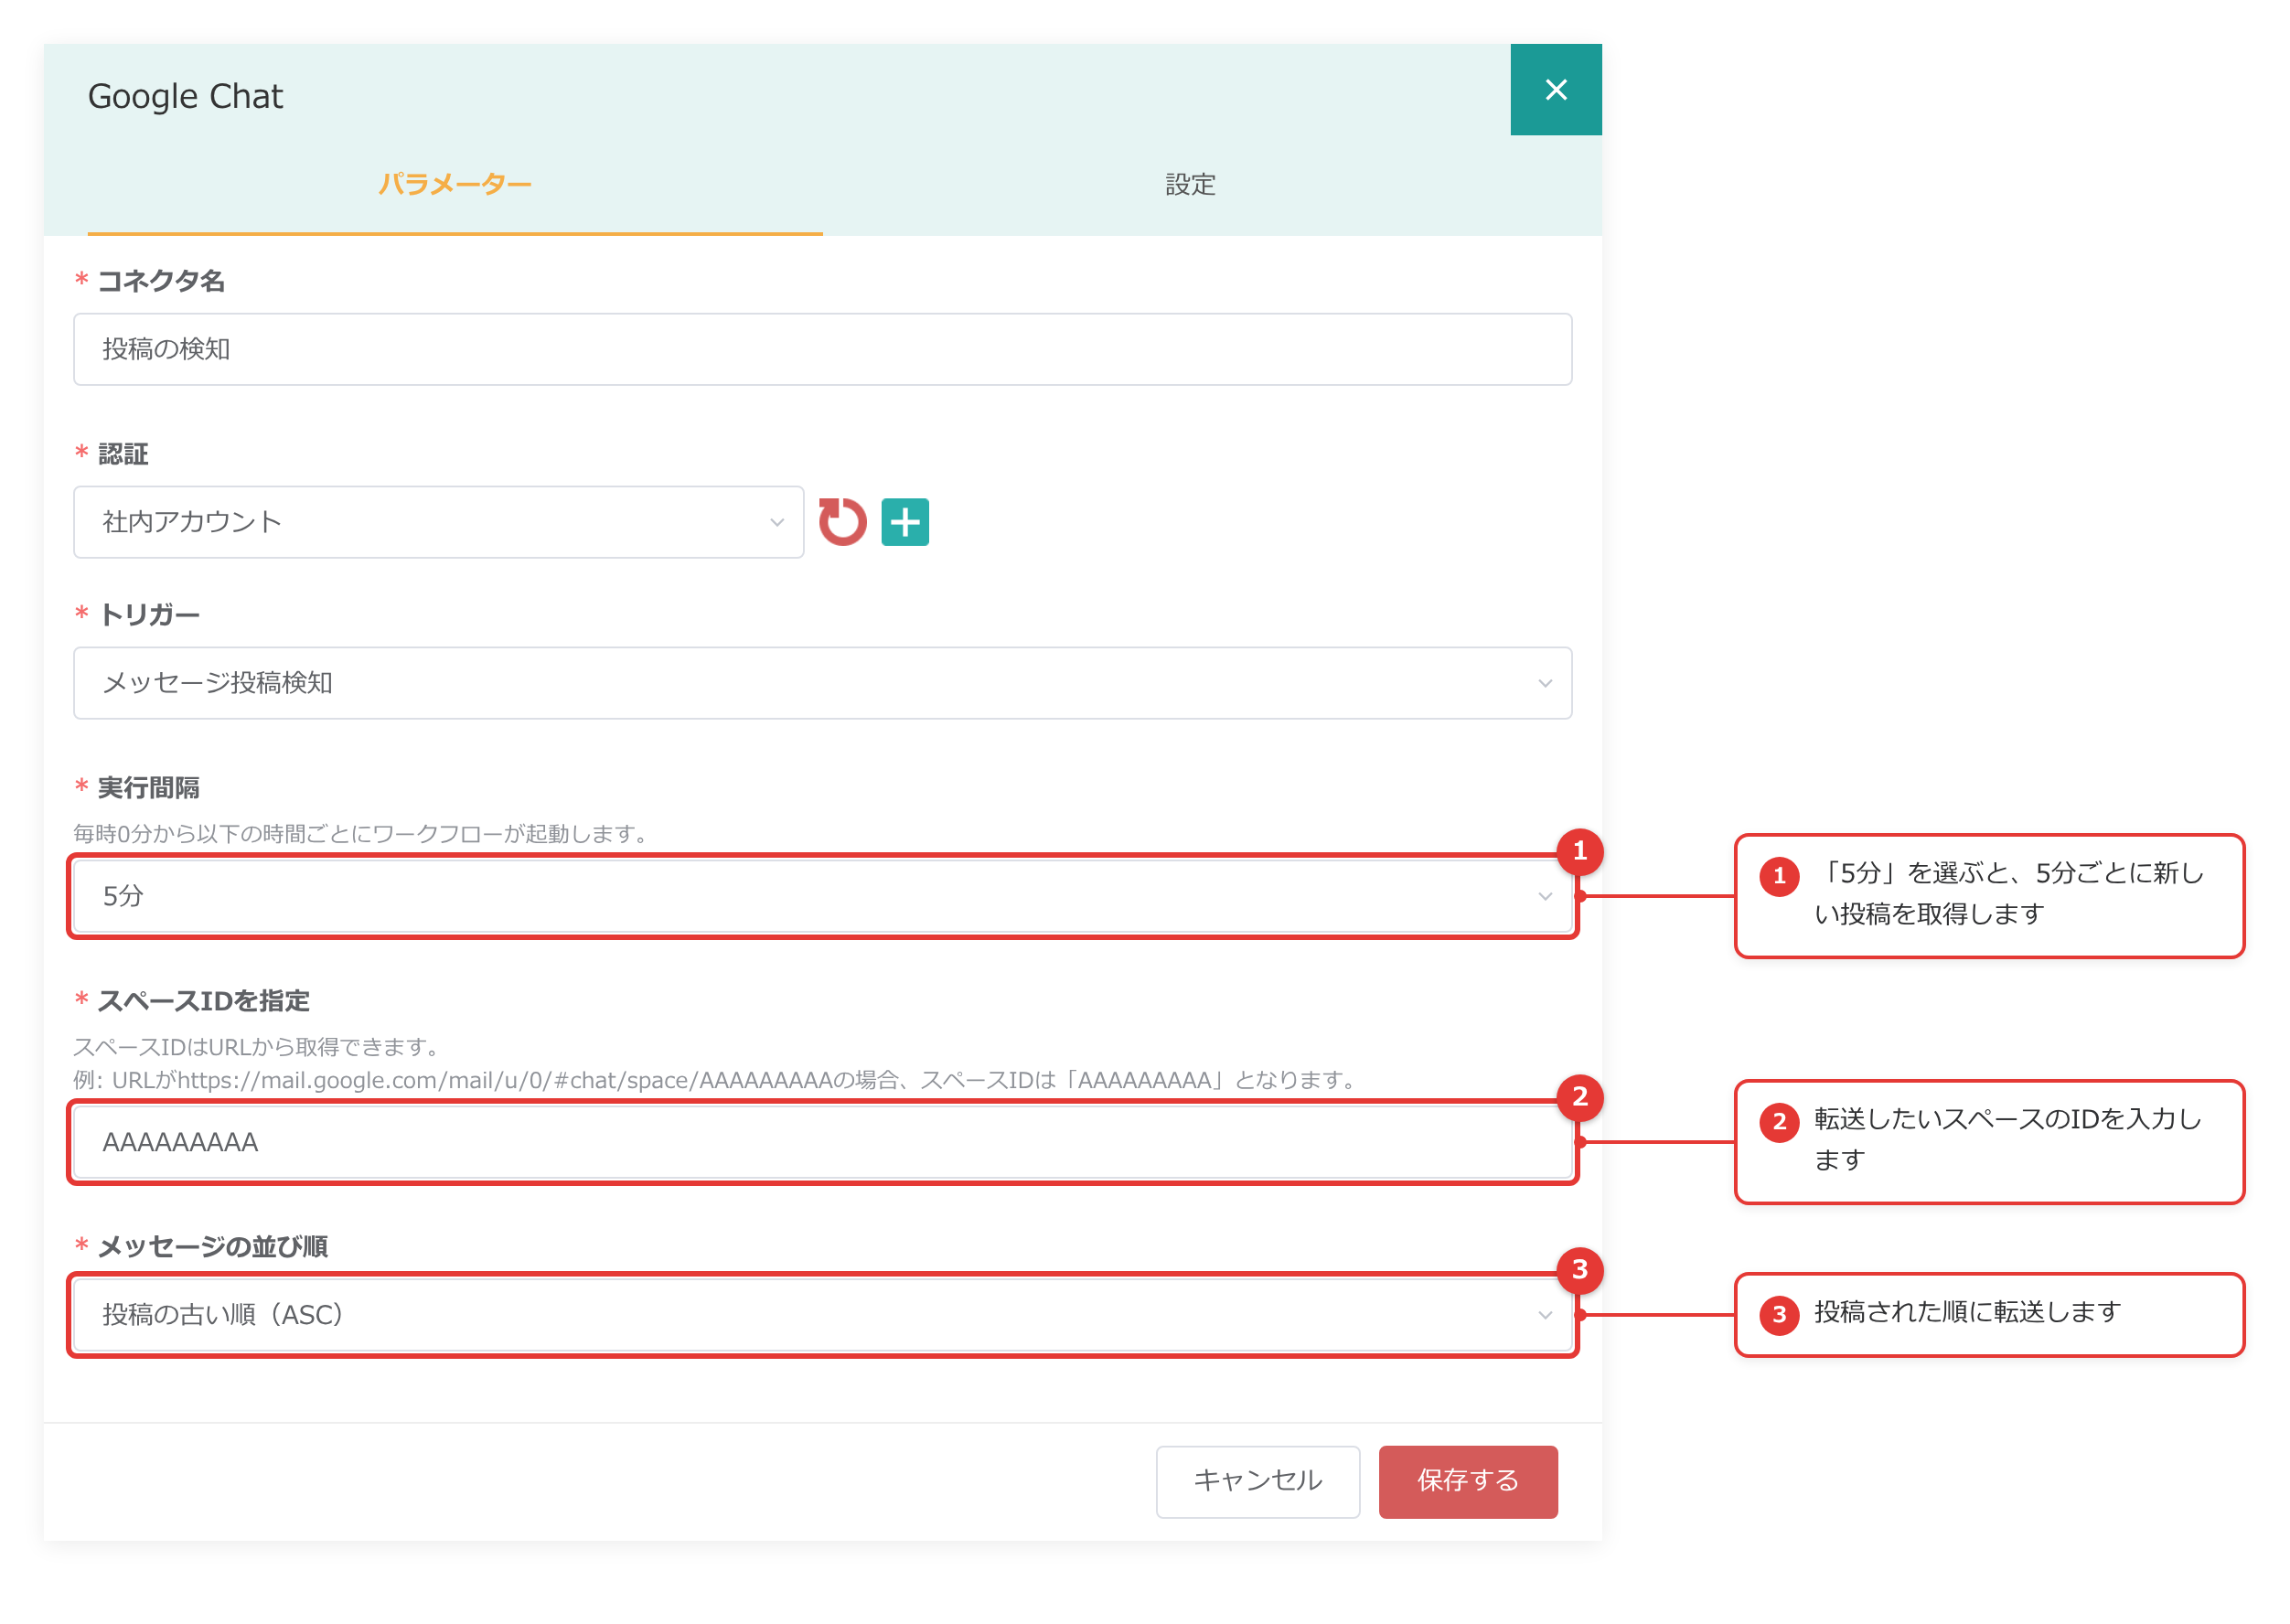The image size is (2290, 1624).
Task: Click the スペースIDはURLから取得できます text
Action: coord(258,1047)
